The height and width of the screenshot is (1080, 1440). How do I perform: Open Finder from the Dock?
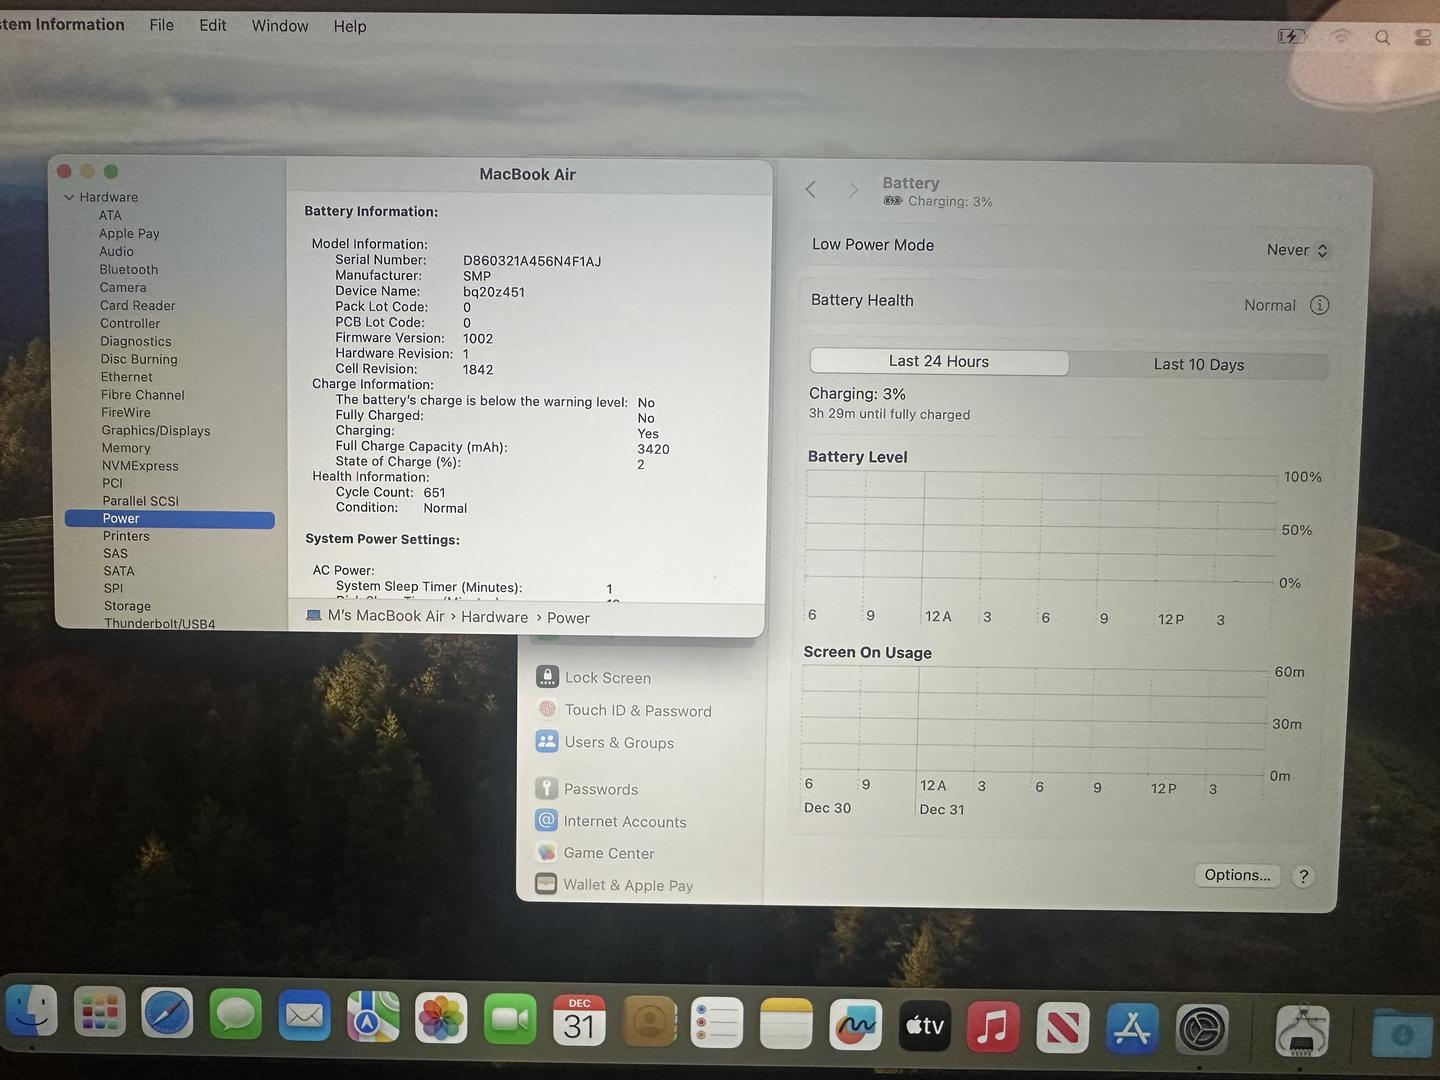tap(31, 1012)
